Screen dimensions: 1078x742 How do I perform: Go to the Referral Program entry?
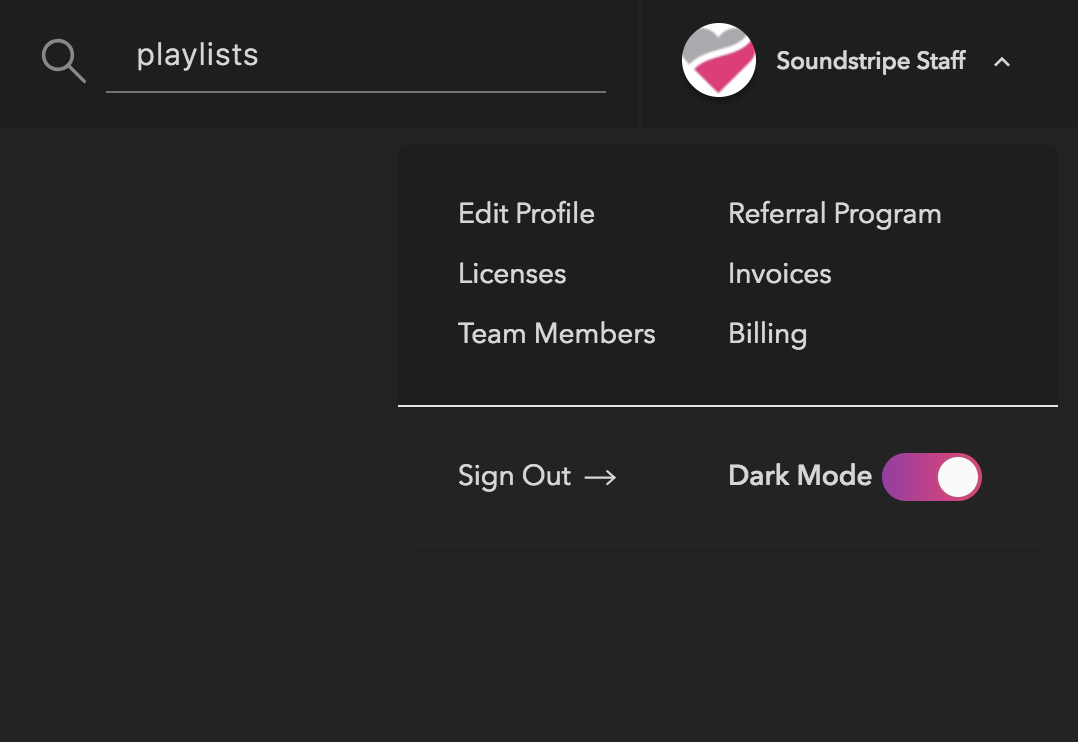834,214
